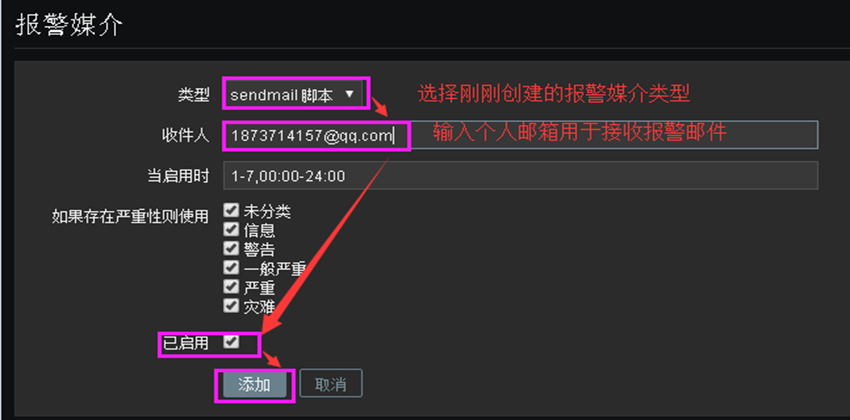The height and width of the screenshot is (420, 850).
Task: Toggle the 未分类 severity checkbox
Action: tap(231, 210)
